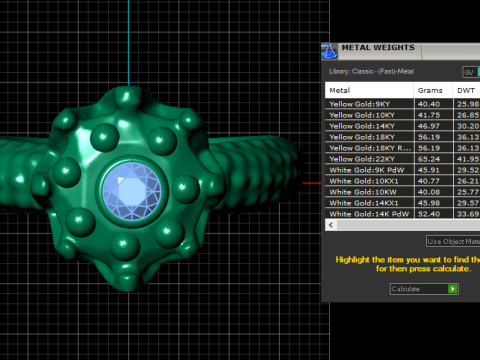Select the blue gemstone in the viewport

click(132, 191)
